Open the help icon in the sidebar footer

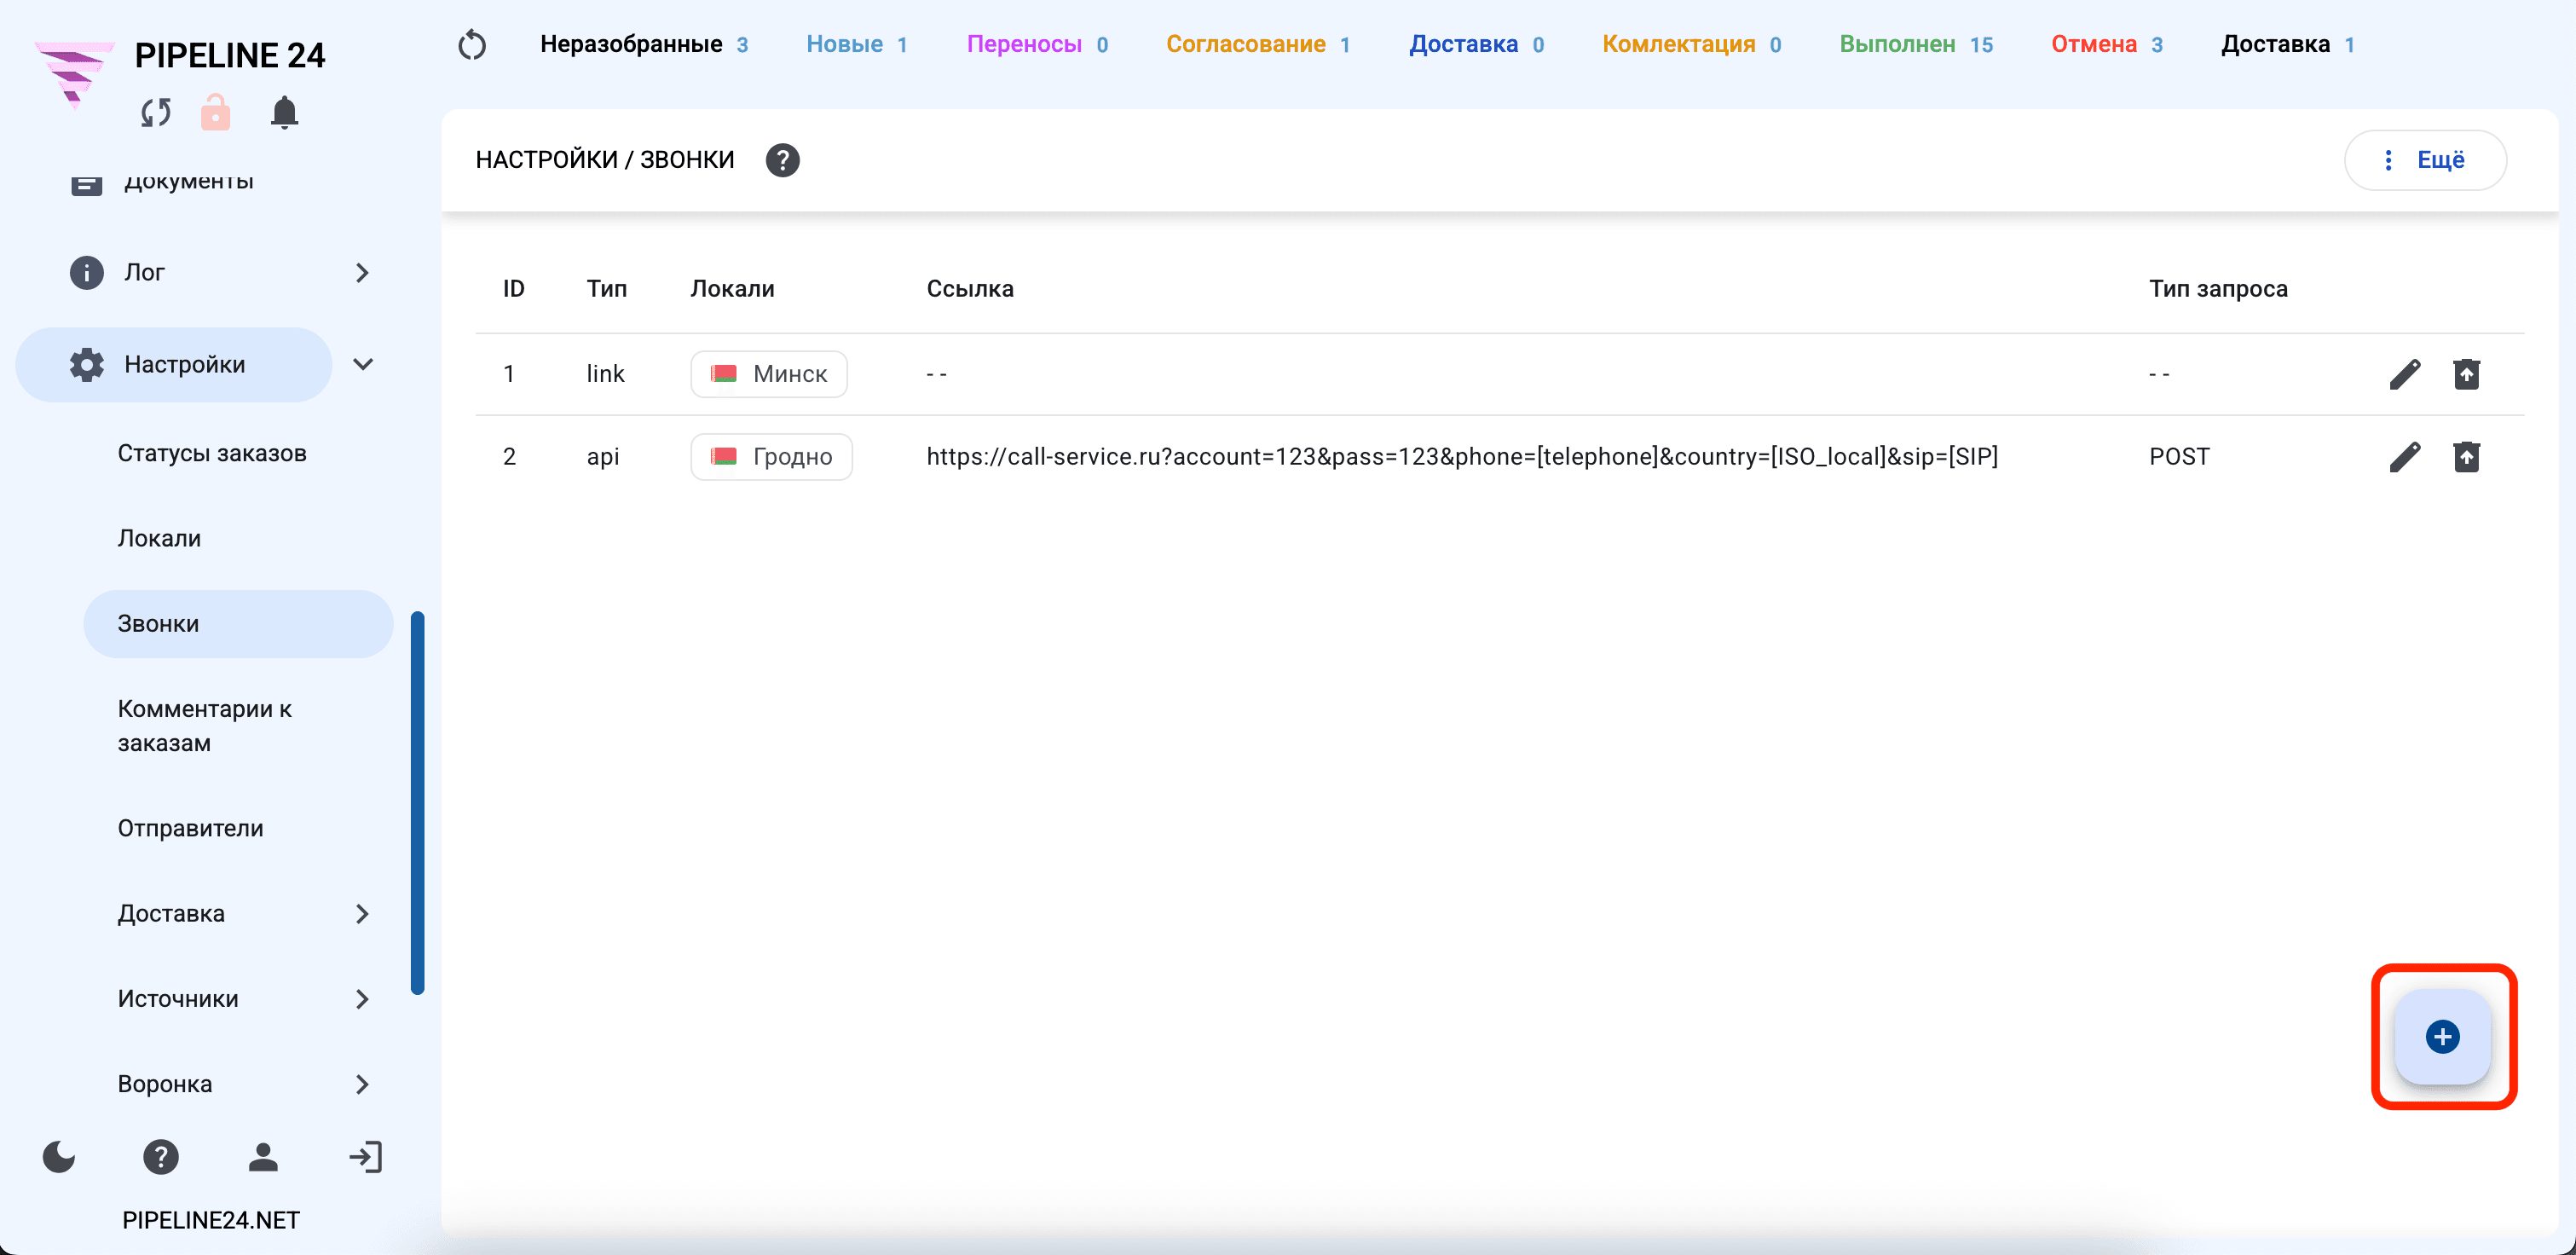pyautogui.click(x=161, y=1157)
